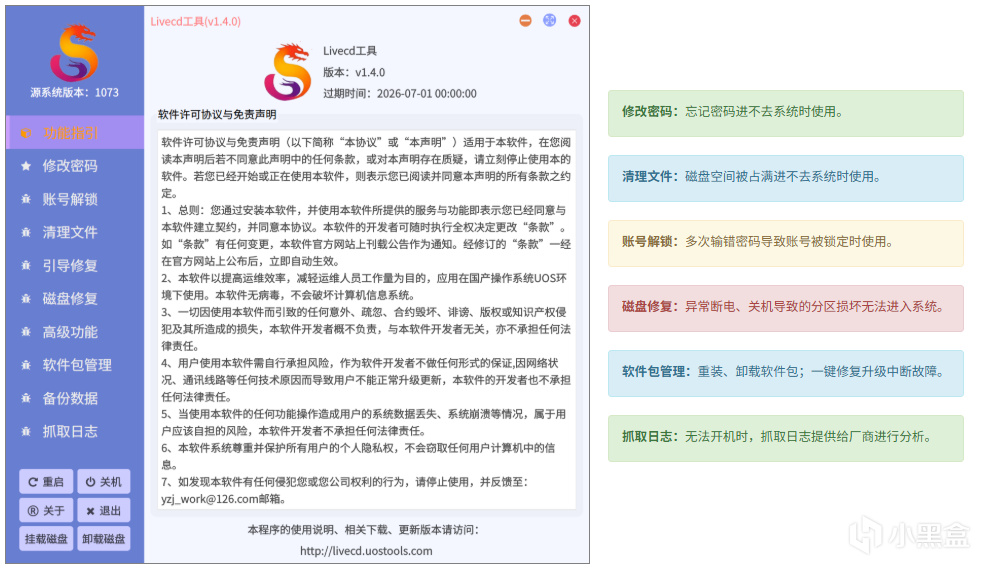The width and height of the screenshot is (999, 569).
Task: Select 磁盘修复 in the sidebar
Action: (x=75, y=298)
